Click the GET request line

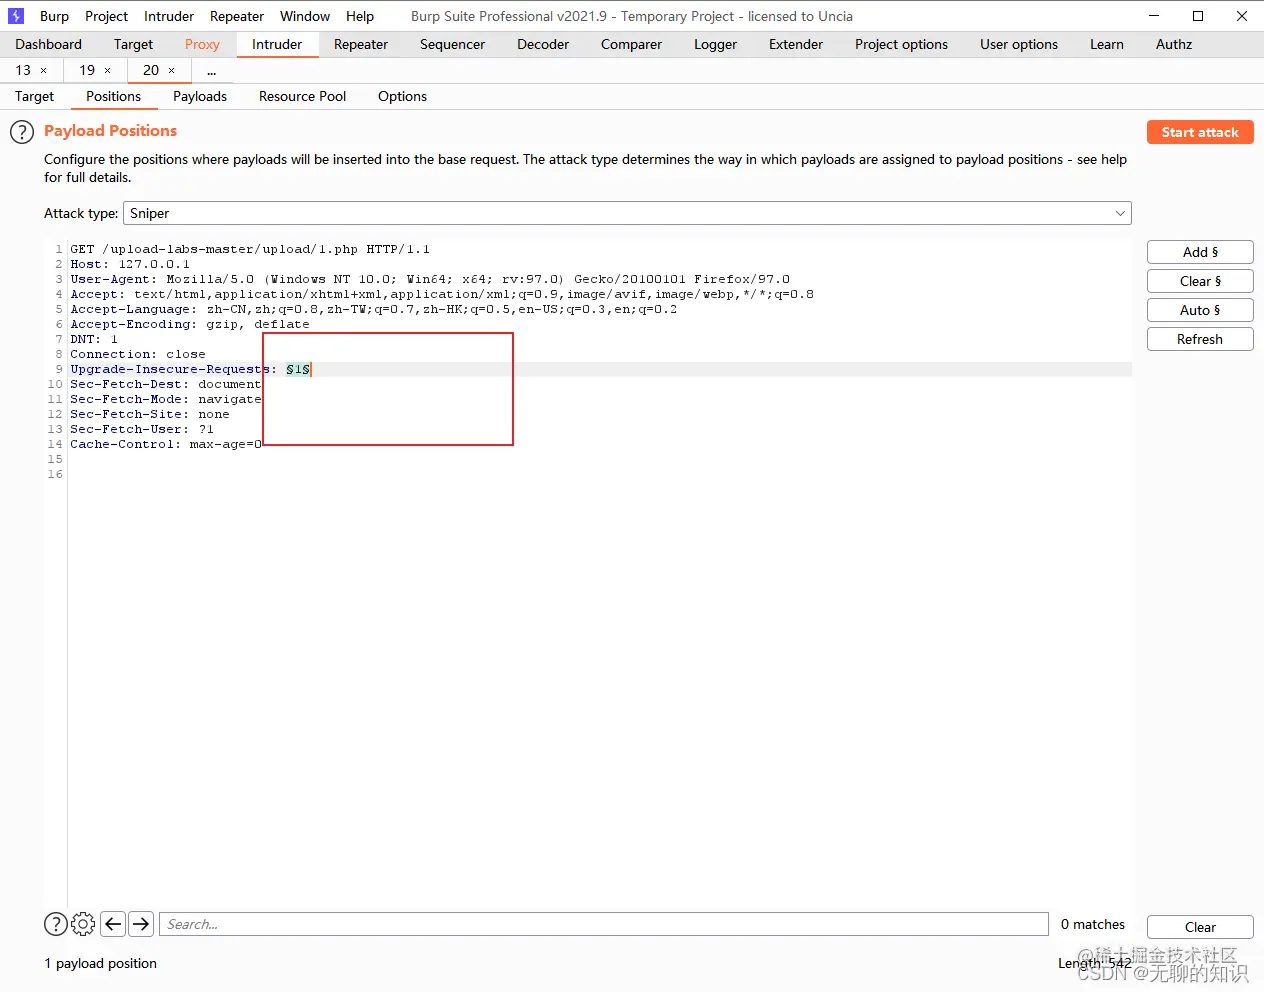[x=250, y=249]
